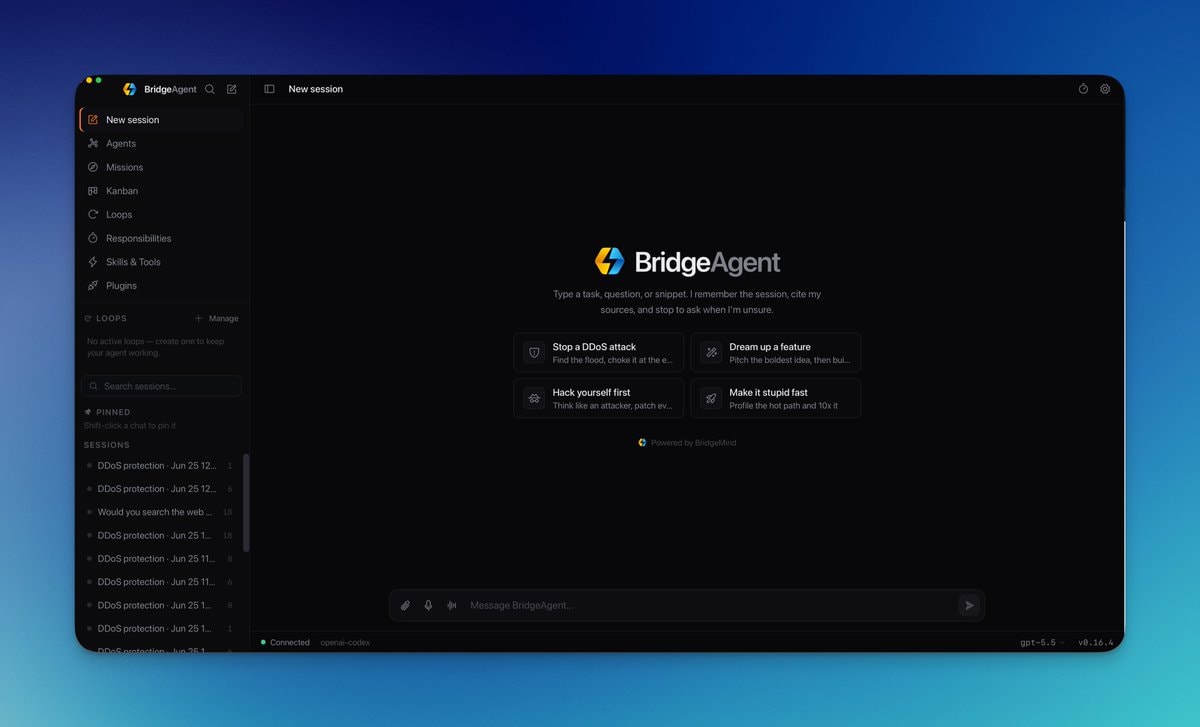Open the 'Would you search the web' session
The height and width of the screenshot is (727, 1200).
(x=160, y=512)
